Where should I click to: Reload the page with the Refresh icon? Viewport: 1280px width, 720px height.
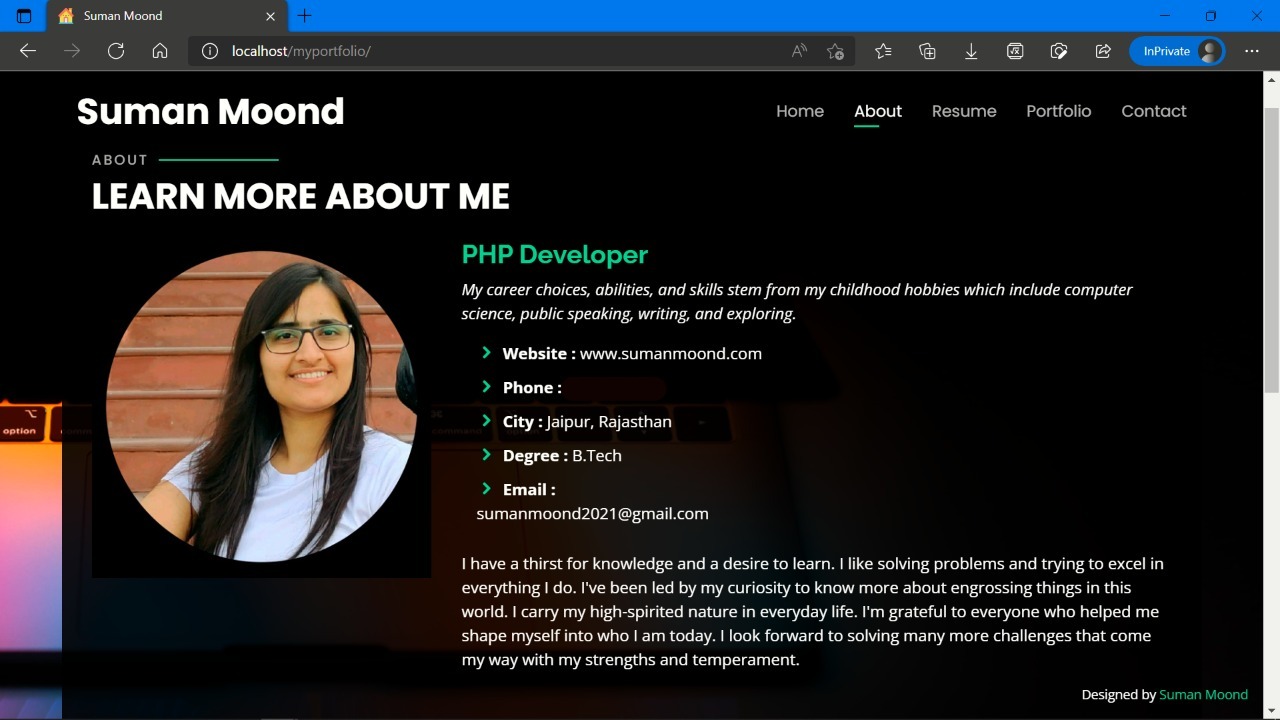[x=116, y=51]
